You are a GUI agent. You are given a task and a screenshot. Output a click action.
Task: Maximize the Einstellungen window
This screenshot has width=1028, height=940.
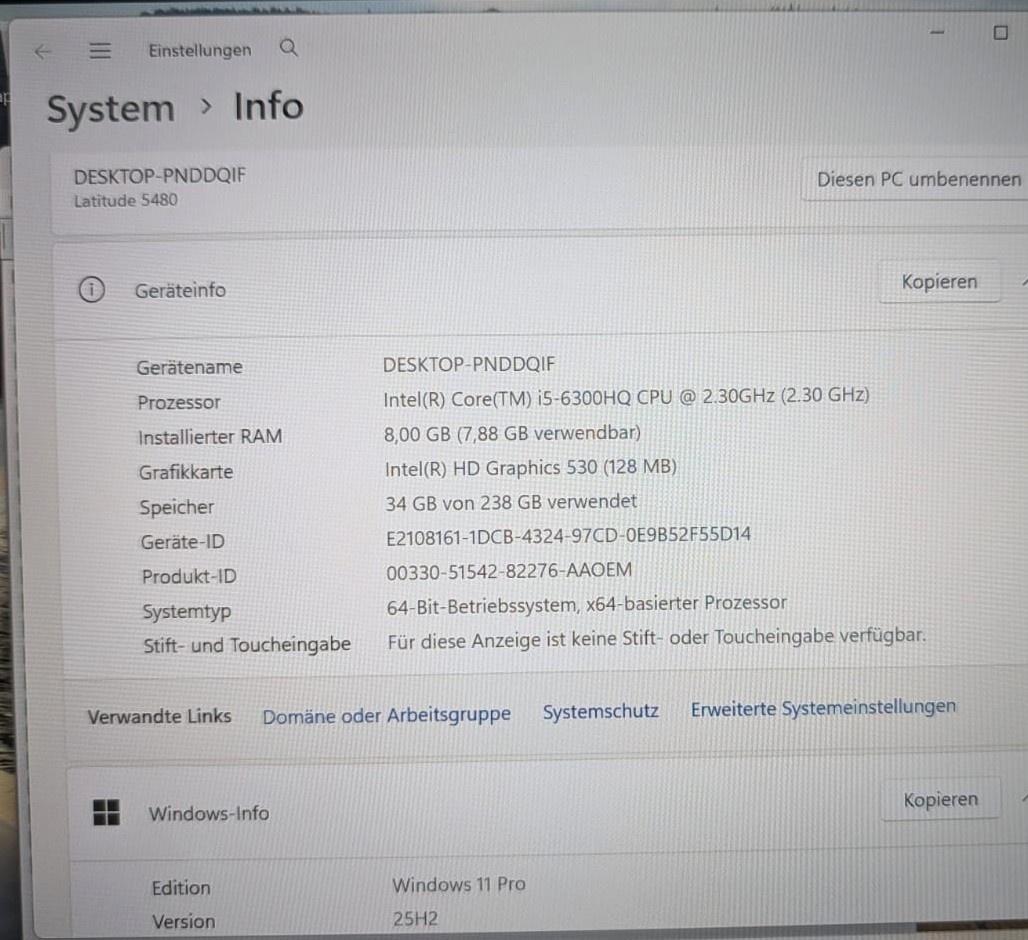click(1000, 33)
